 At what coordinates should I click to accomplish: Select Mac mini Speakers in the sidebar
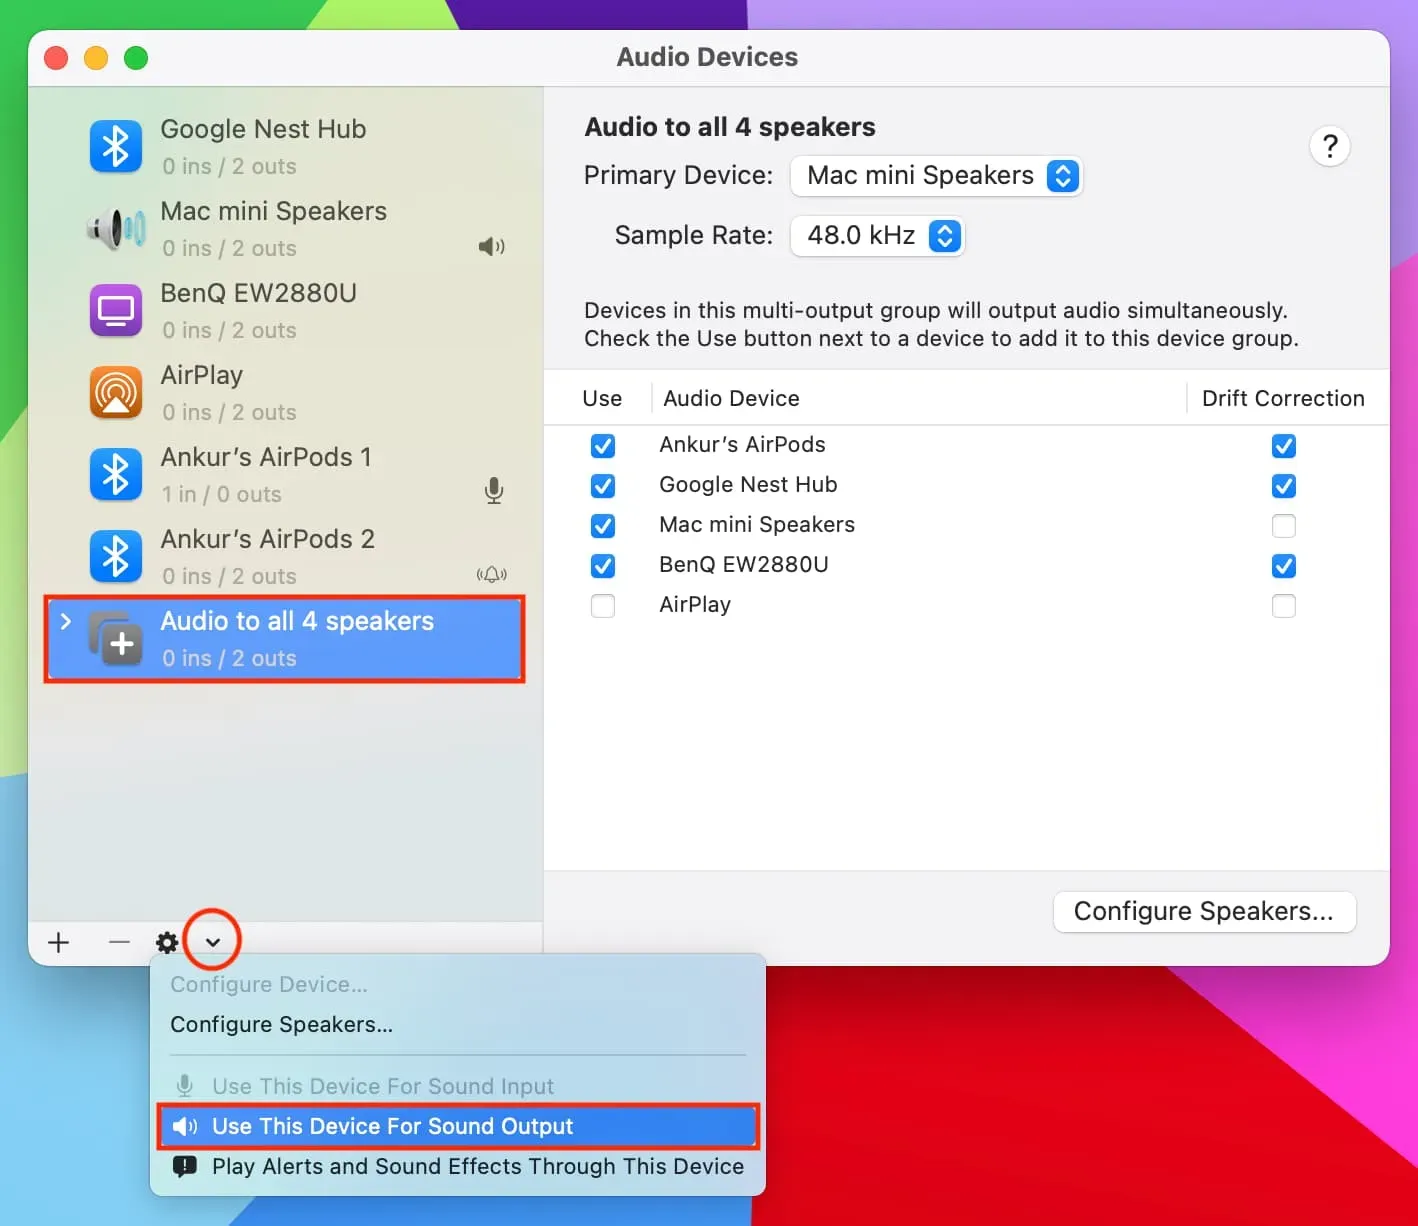pos(285,229)
